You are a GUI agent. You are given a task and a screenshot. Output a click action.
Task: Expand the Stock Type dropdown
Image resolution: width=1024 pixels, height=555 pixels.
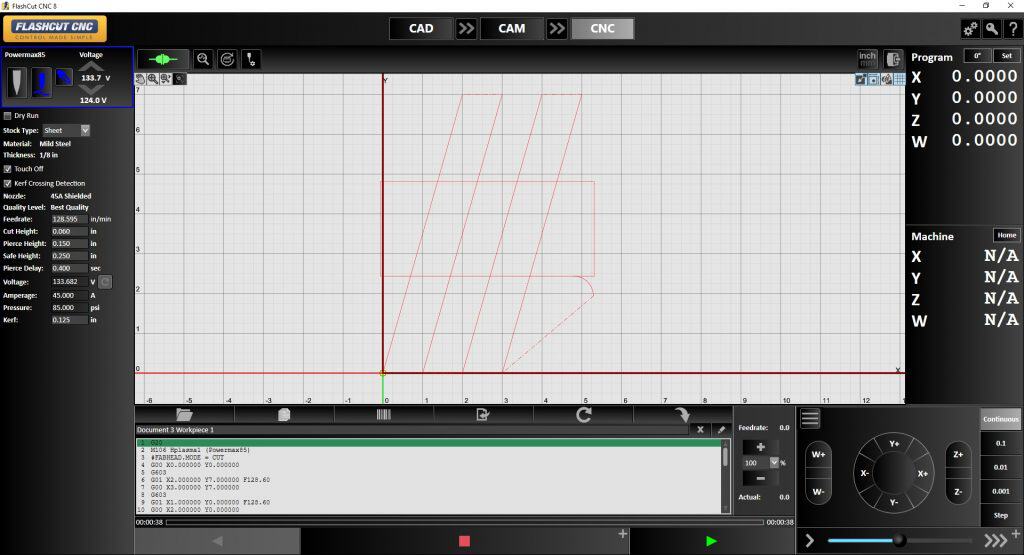pos(85,130)
